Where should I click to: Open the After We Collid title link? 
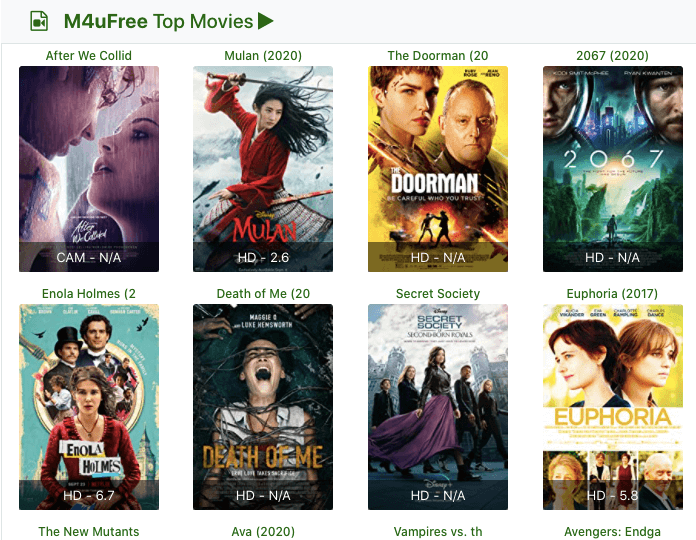click(89, 55)
